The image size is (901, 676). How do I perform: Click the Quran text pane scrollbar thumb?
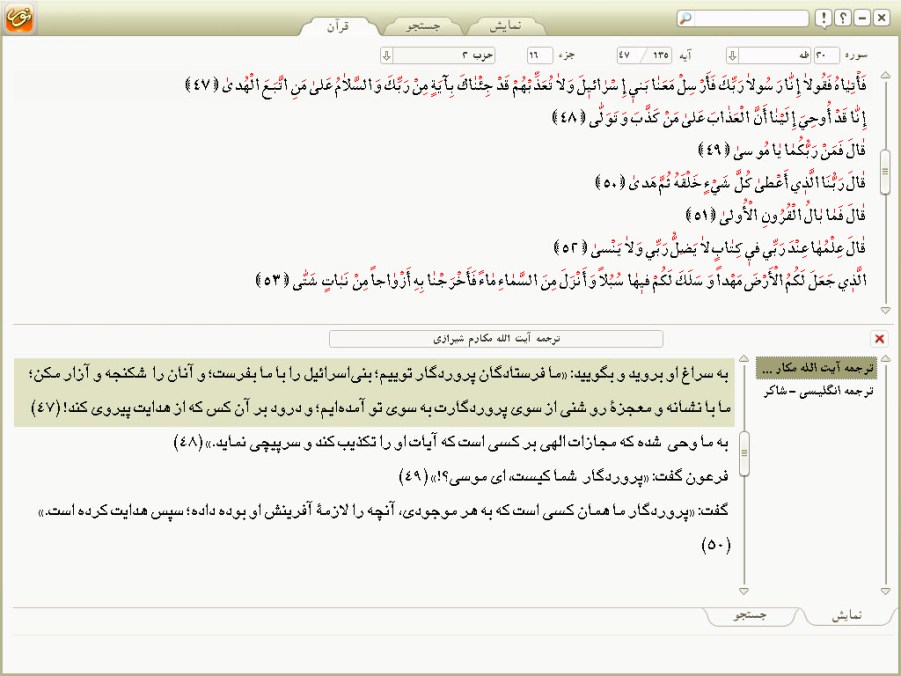[x=885, y=171]
